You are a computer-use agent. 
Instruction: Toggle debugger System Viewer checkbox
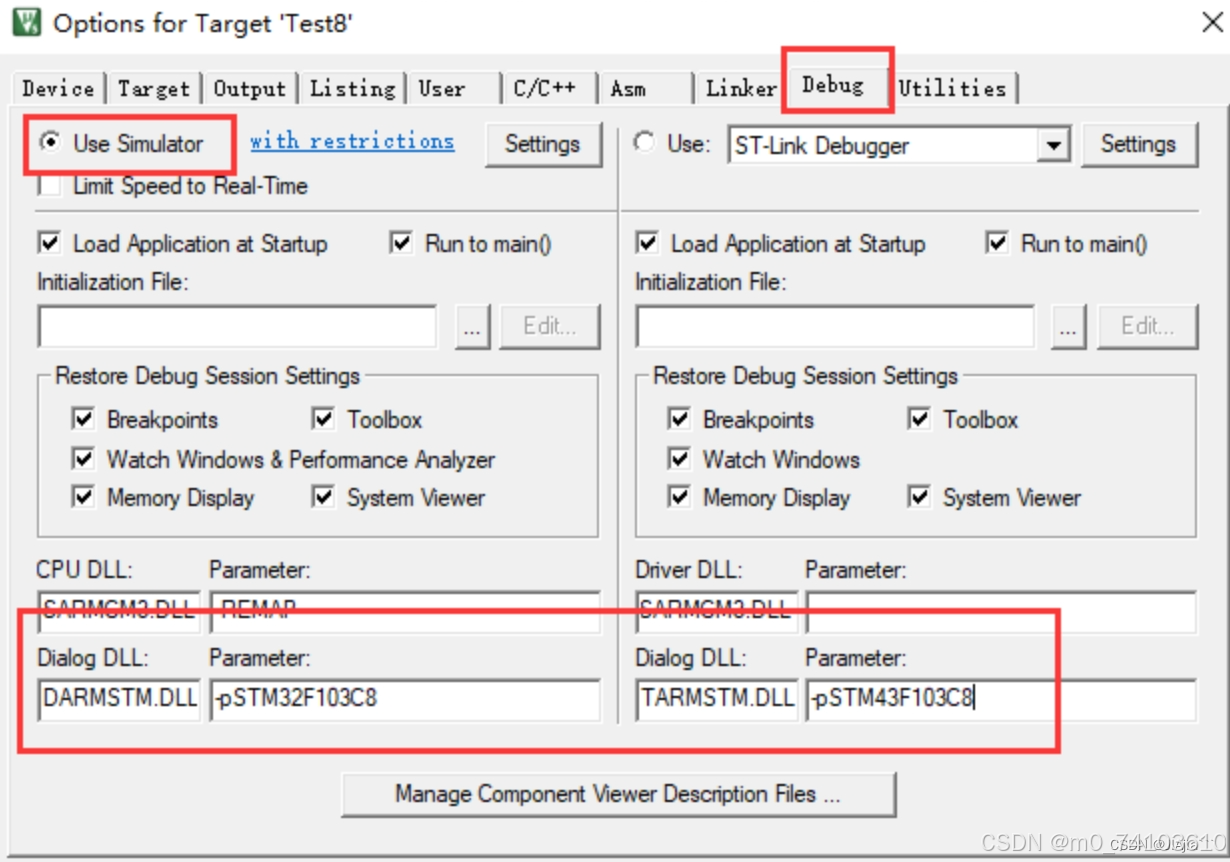tap(919, 497)
